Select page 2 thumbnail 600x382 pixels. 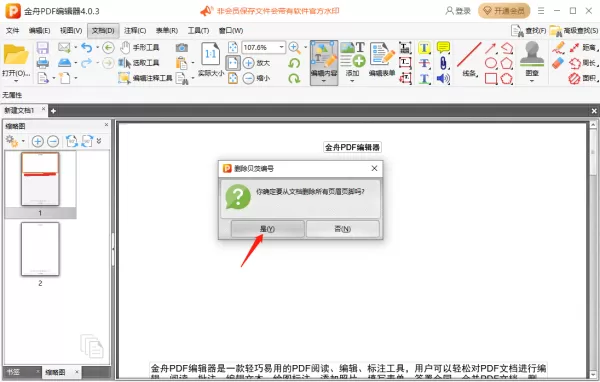pos(40,249)
